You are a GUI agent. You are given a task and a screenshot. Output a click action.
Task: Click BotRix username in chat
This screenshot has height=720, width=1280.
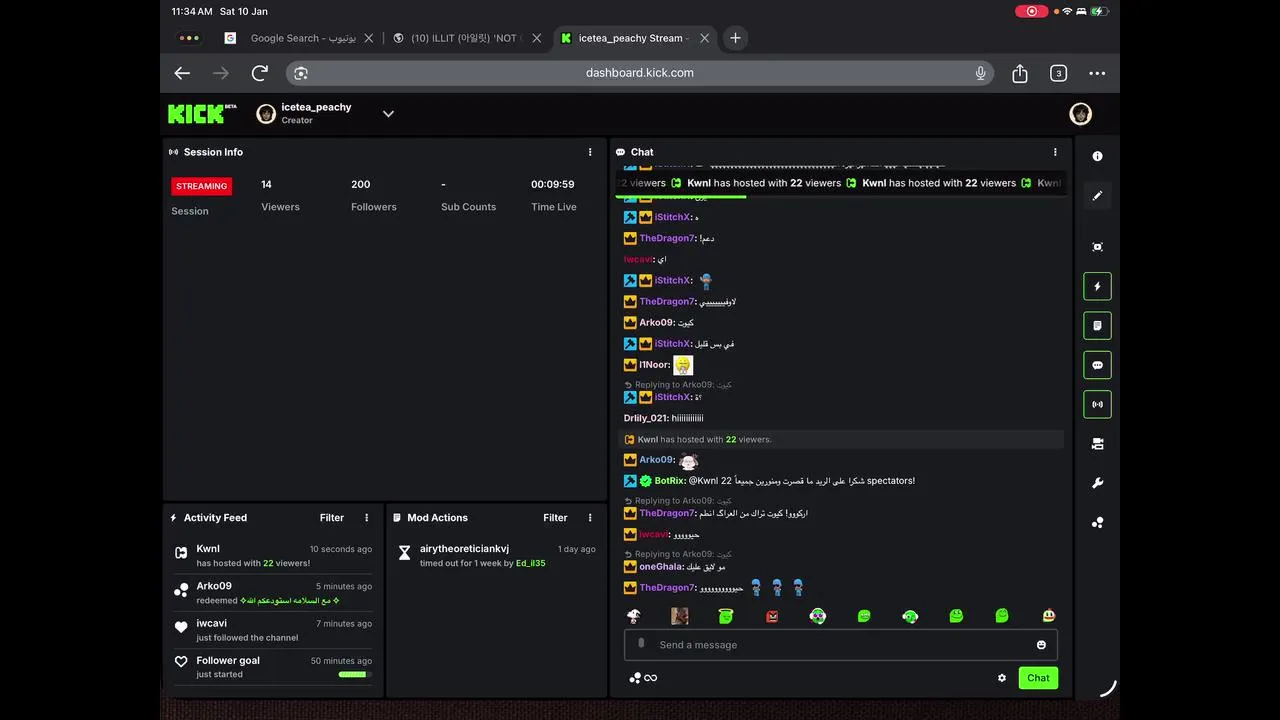pyautogui.click(x=669, y=481)
